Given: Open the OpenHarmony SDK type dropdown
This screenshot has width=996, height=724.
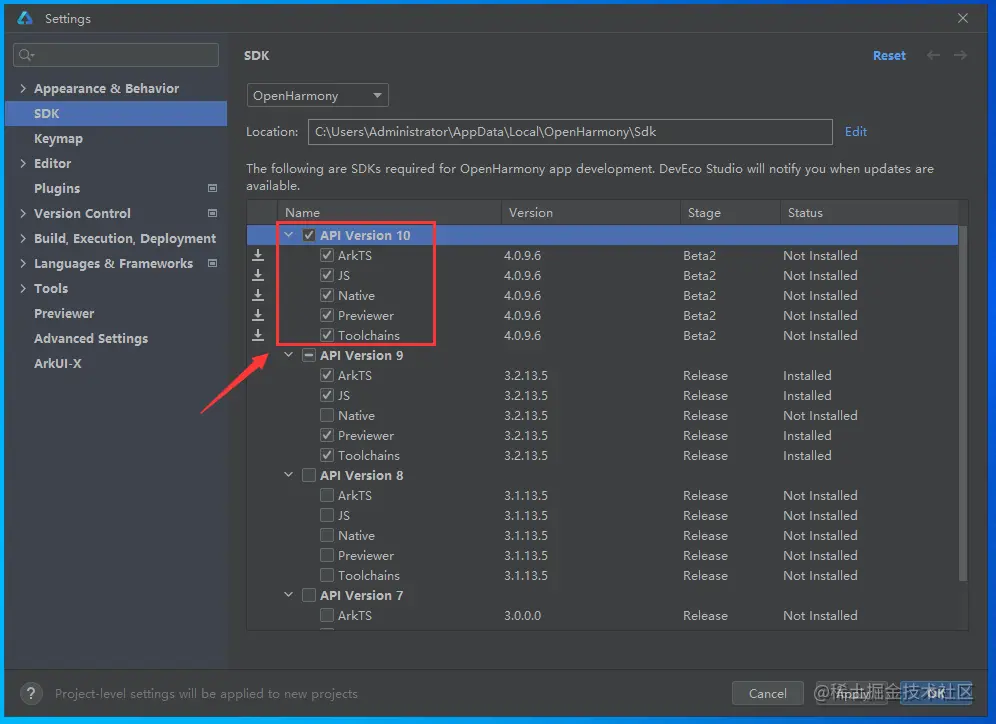Looking at the screenshot, I should point(317,95).
